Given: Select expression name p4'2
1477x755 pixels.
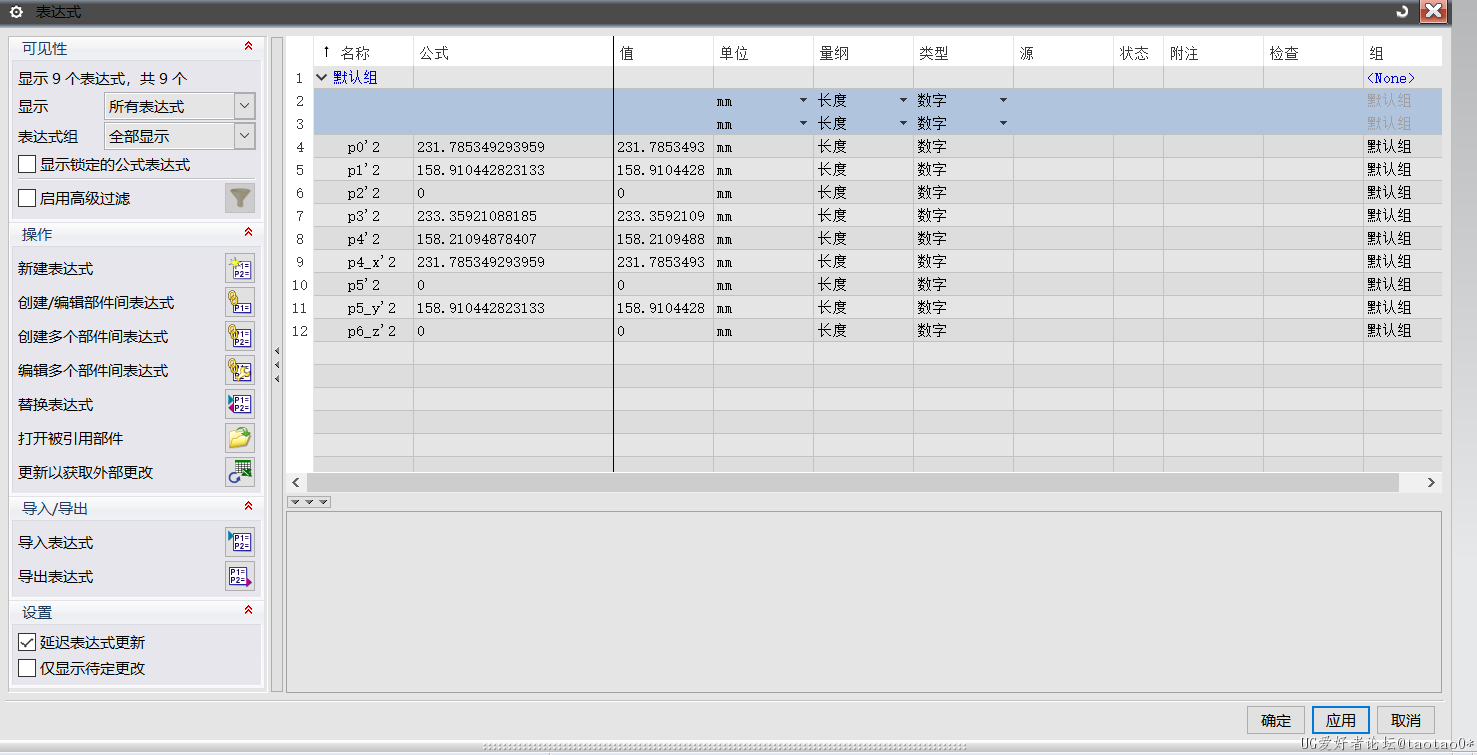Looking at the screenshot, I should (x=364, y=239).
